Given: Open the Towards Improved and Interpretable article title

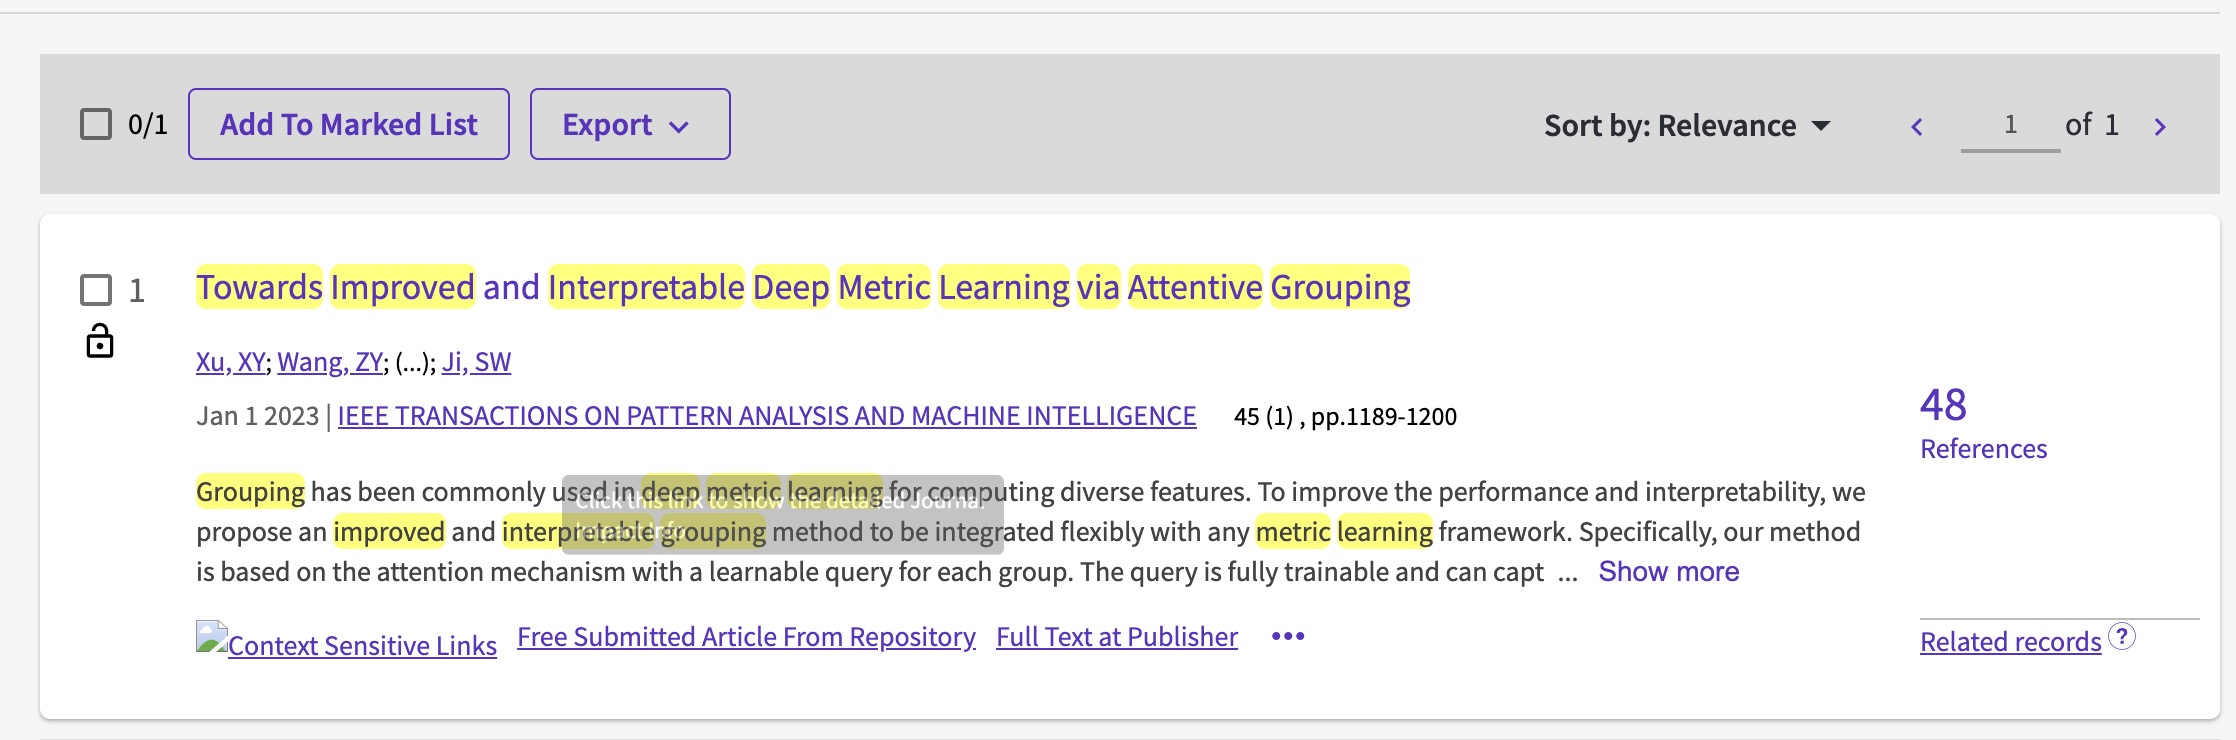Looking at the screenshot, I should click(802, 288).
